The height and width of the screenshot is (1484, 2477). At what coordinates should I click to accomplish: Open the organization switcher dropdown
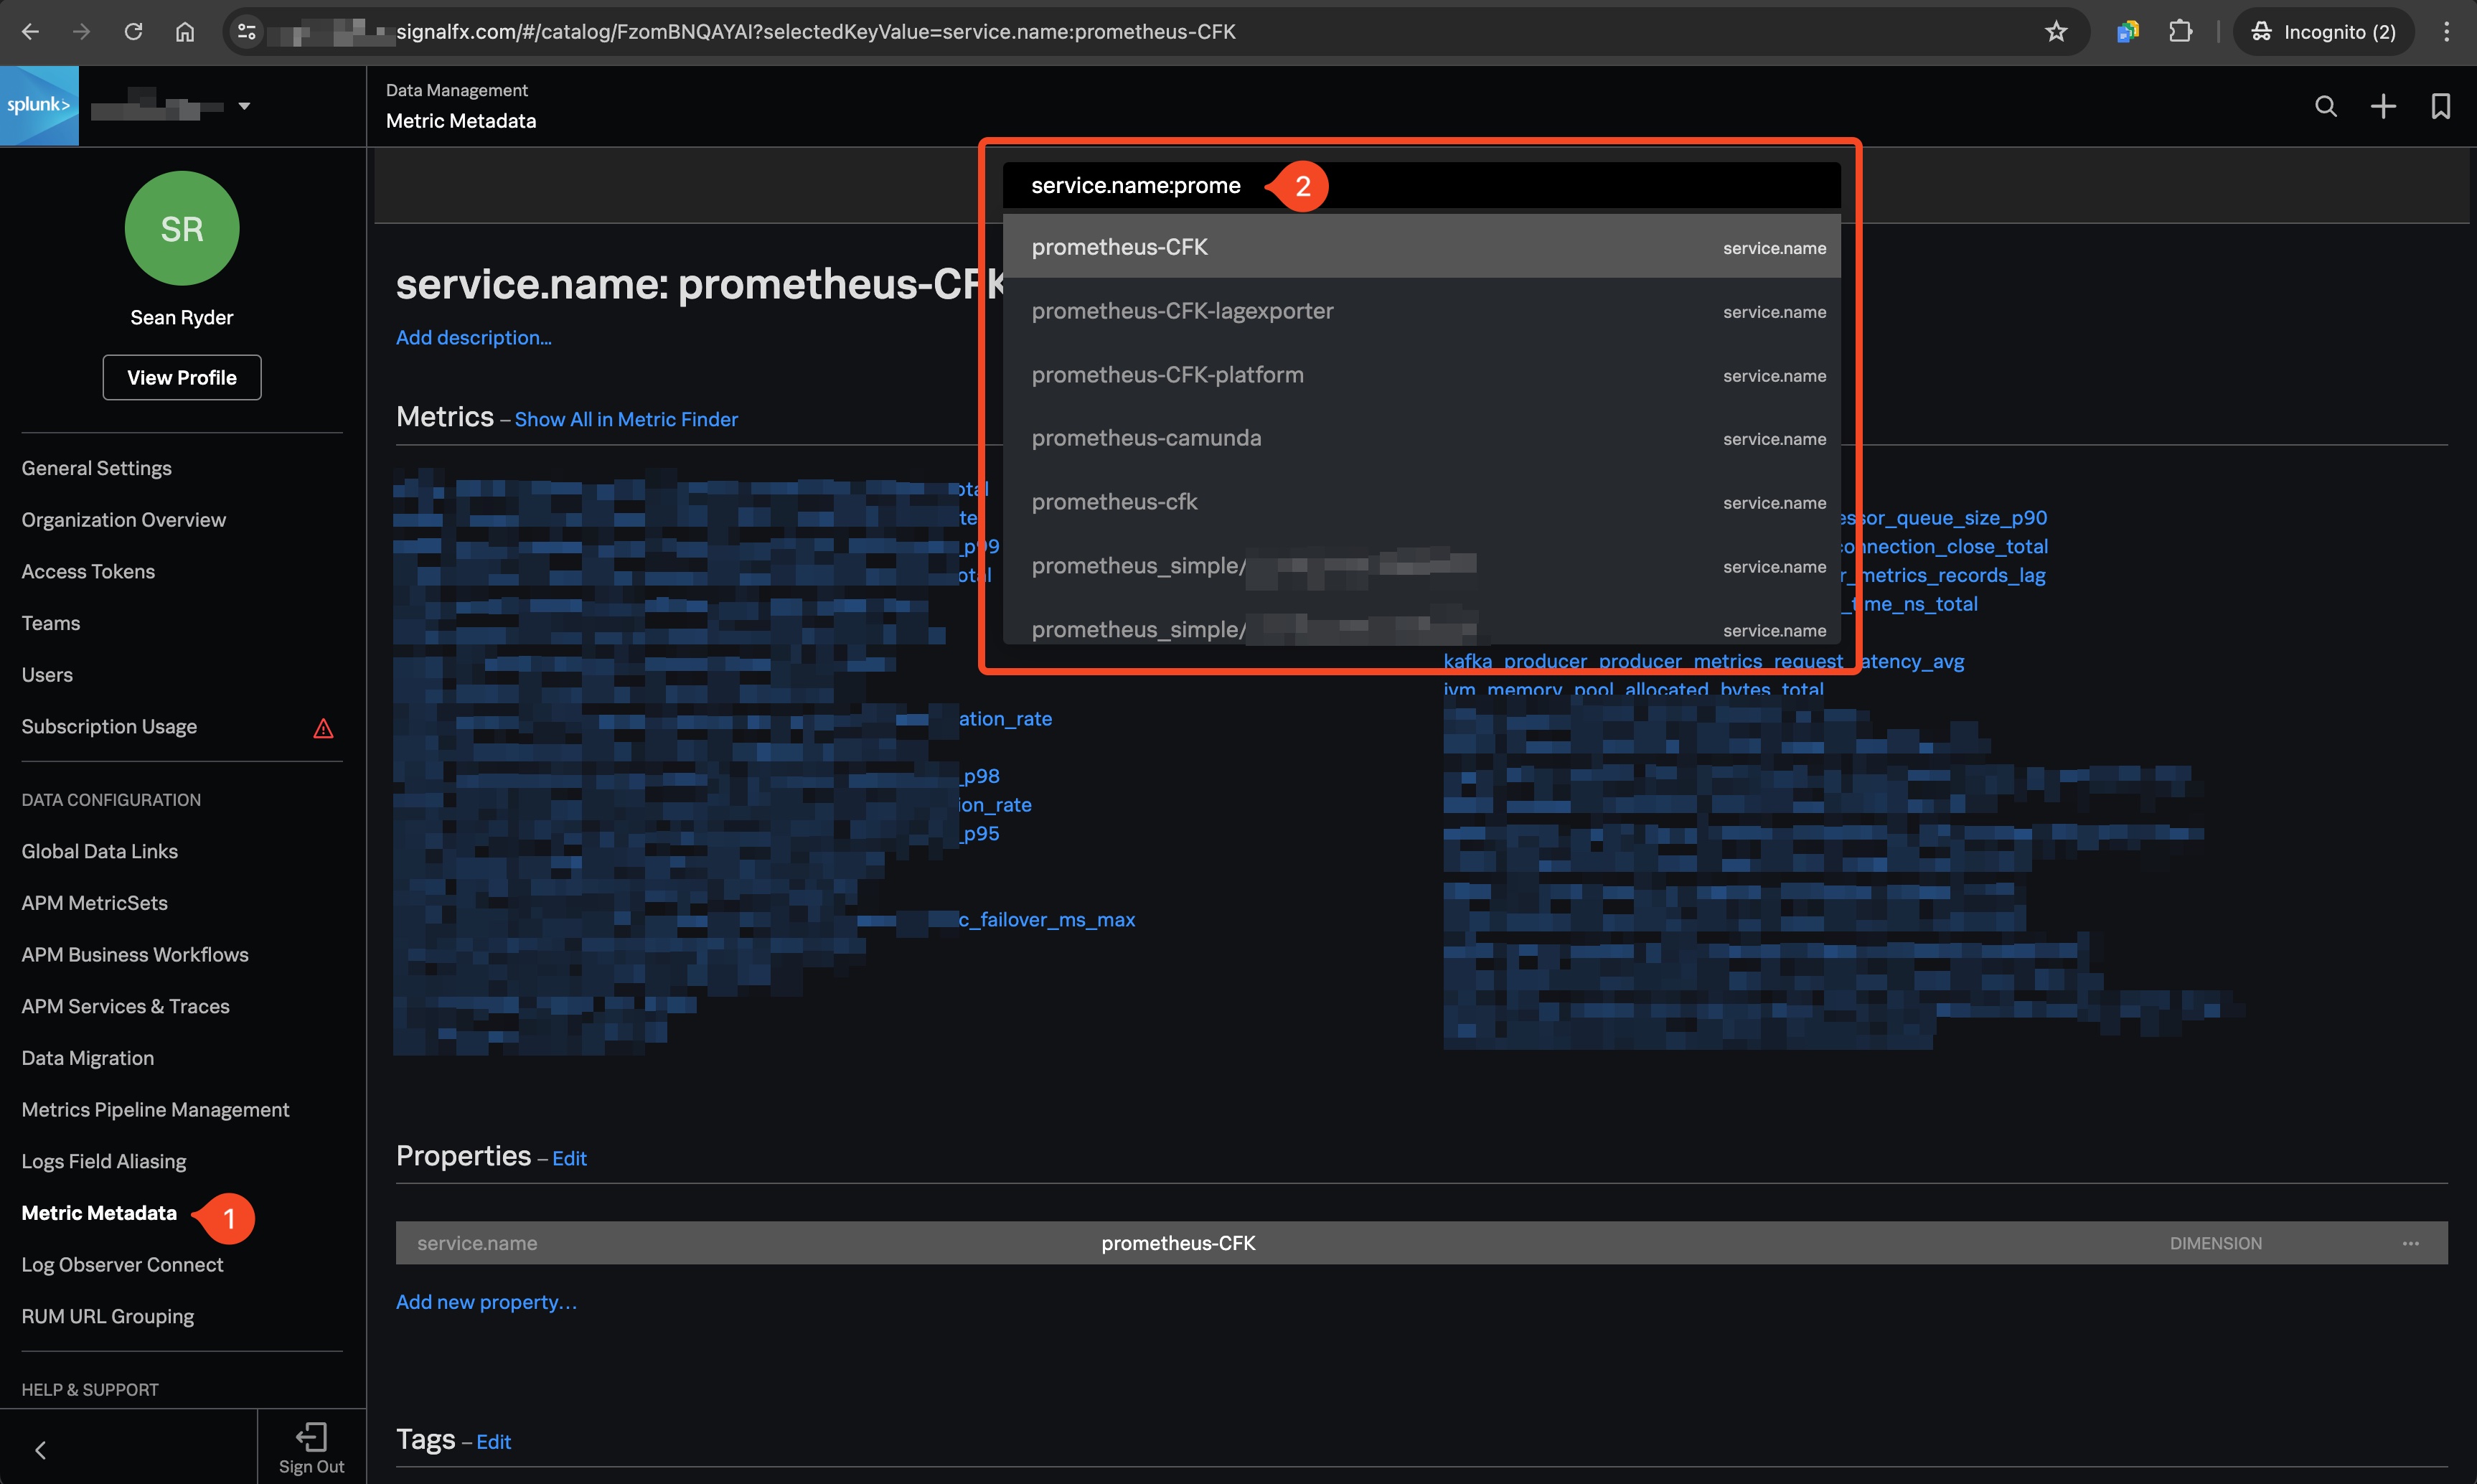click(243, 106)
